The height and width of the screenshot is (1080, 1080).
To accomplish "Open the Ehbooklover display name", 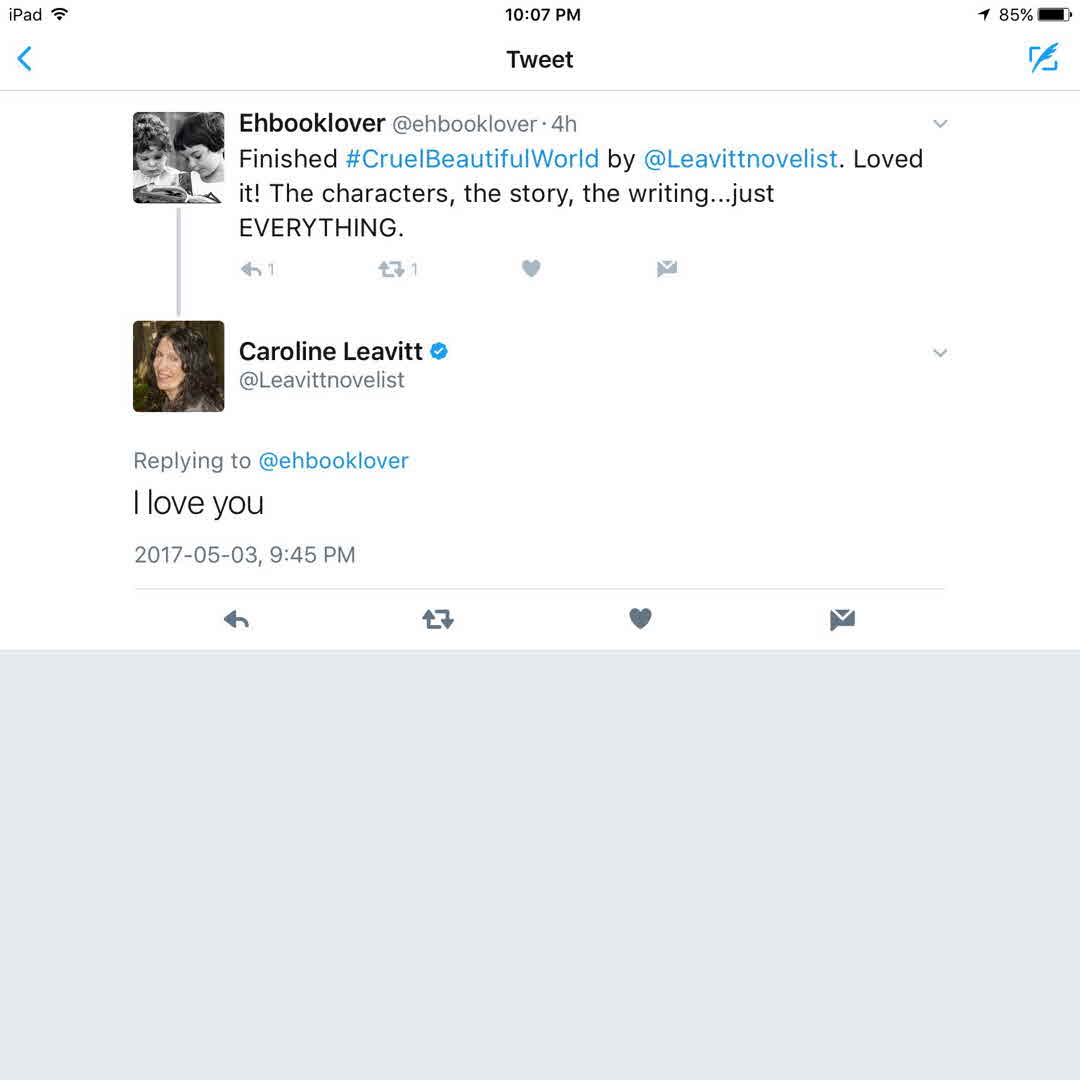I will pyautogui.click(x=312, y=123).
